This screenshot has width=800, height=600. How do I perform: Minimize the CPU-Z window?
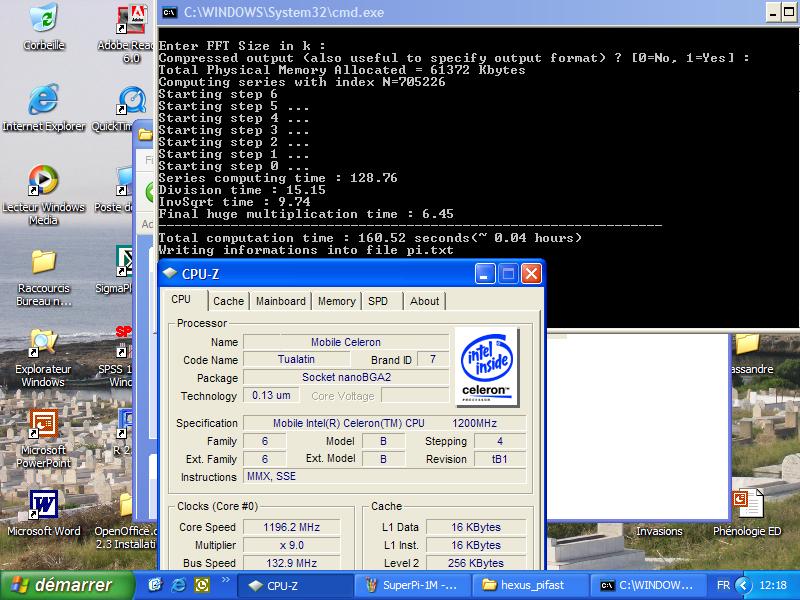coord(485,274)
